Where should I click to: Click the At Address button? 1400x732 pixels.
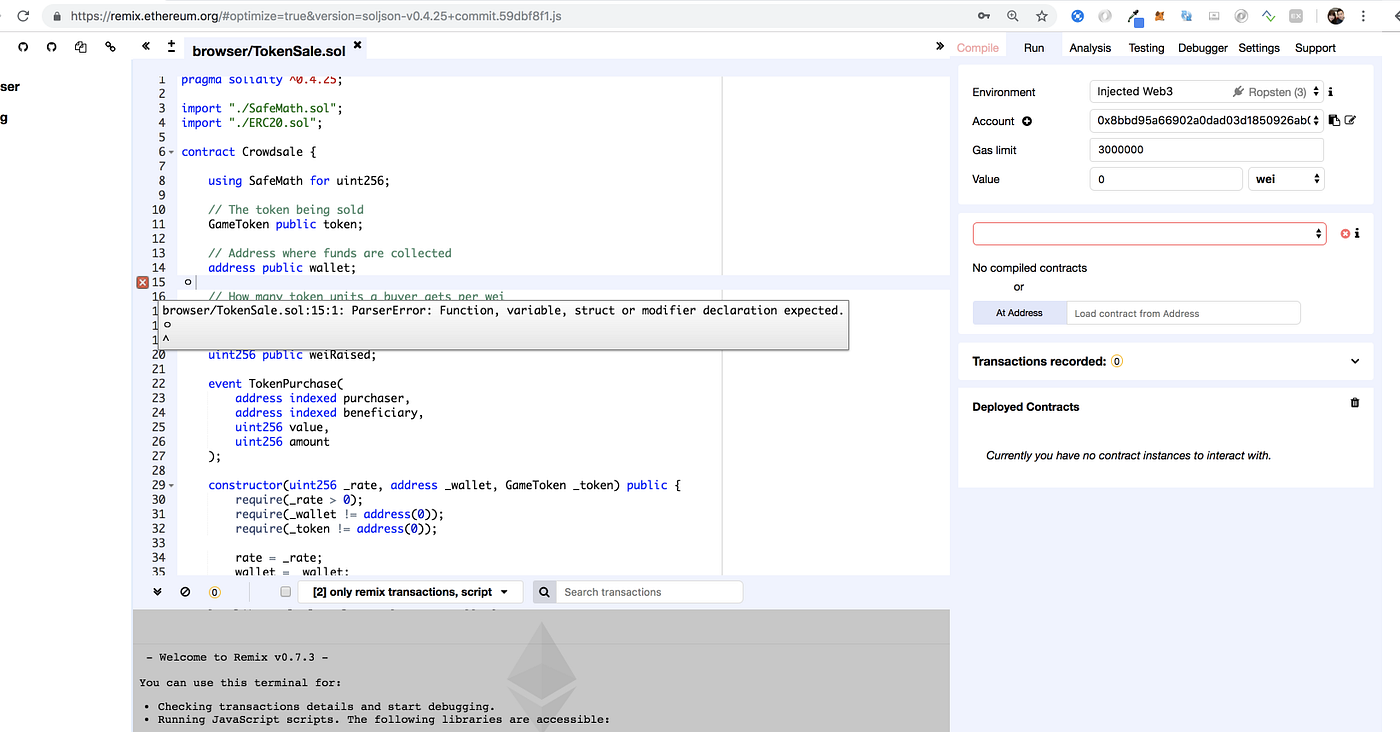(x=1019, y=313)
